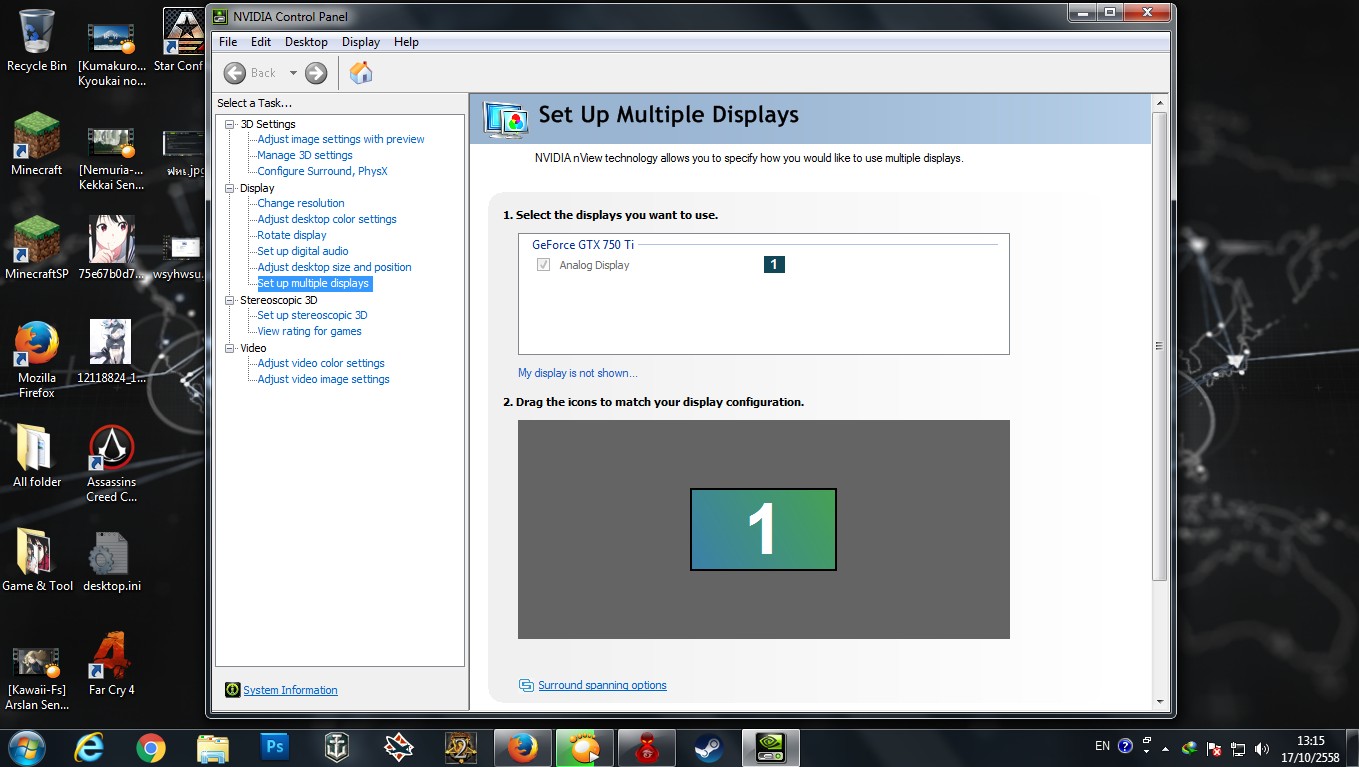Open Adjust desktop size and position task
This screenshot has height=767, width=1359.
[x=334, y=267]
